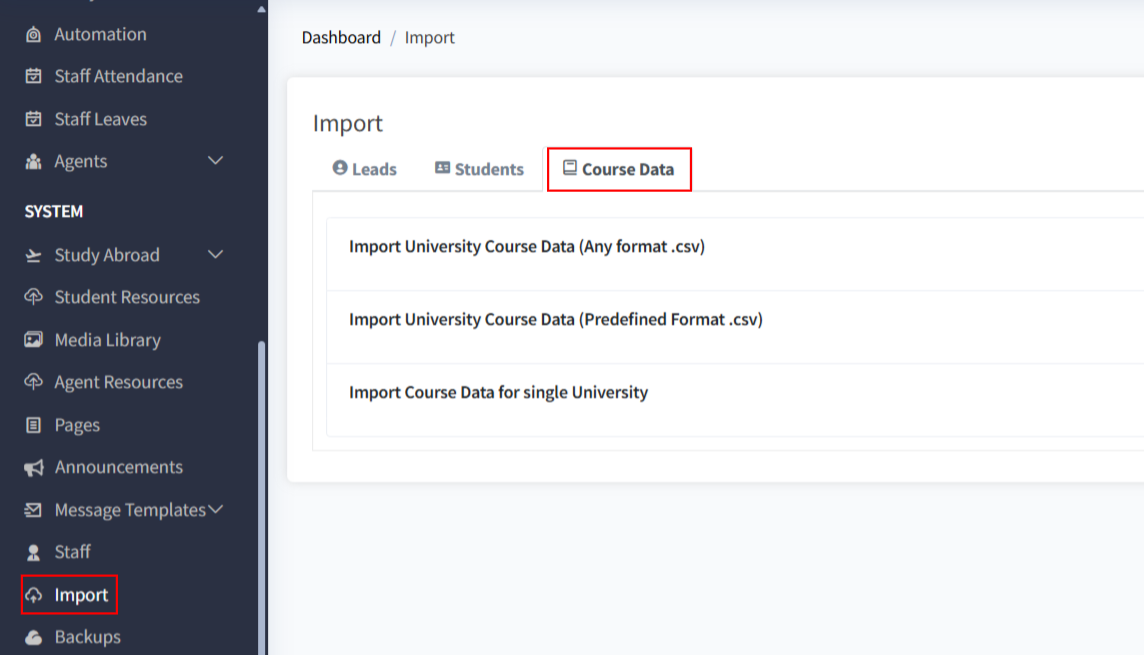Click the Backups cloud icon
This screenshot has height=655, width=1144.
click(x=34, y=638)
